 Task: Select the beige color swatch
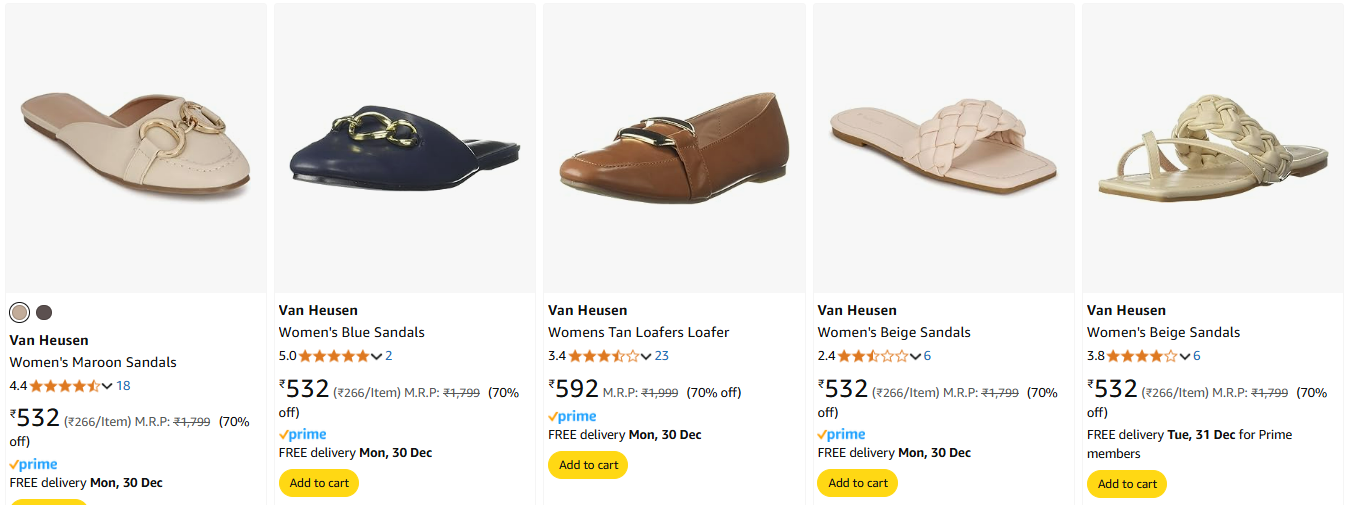click(19, 313)
